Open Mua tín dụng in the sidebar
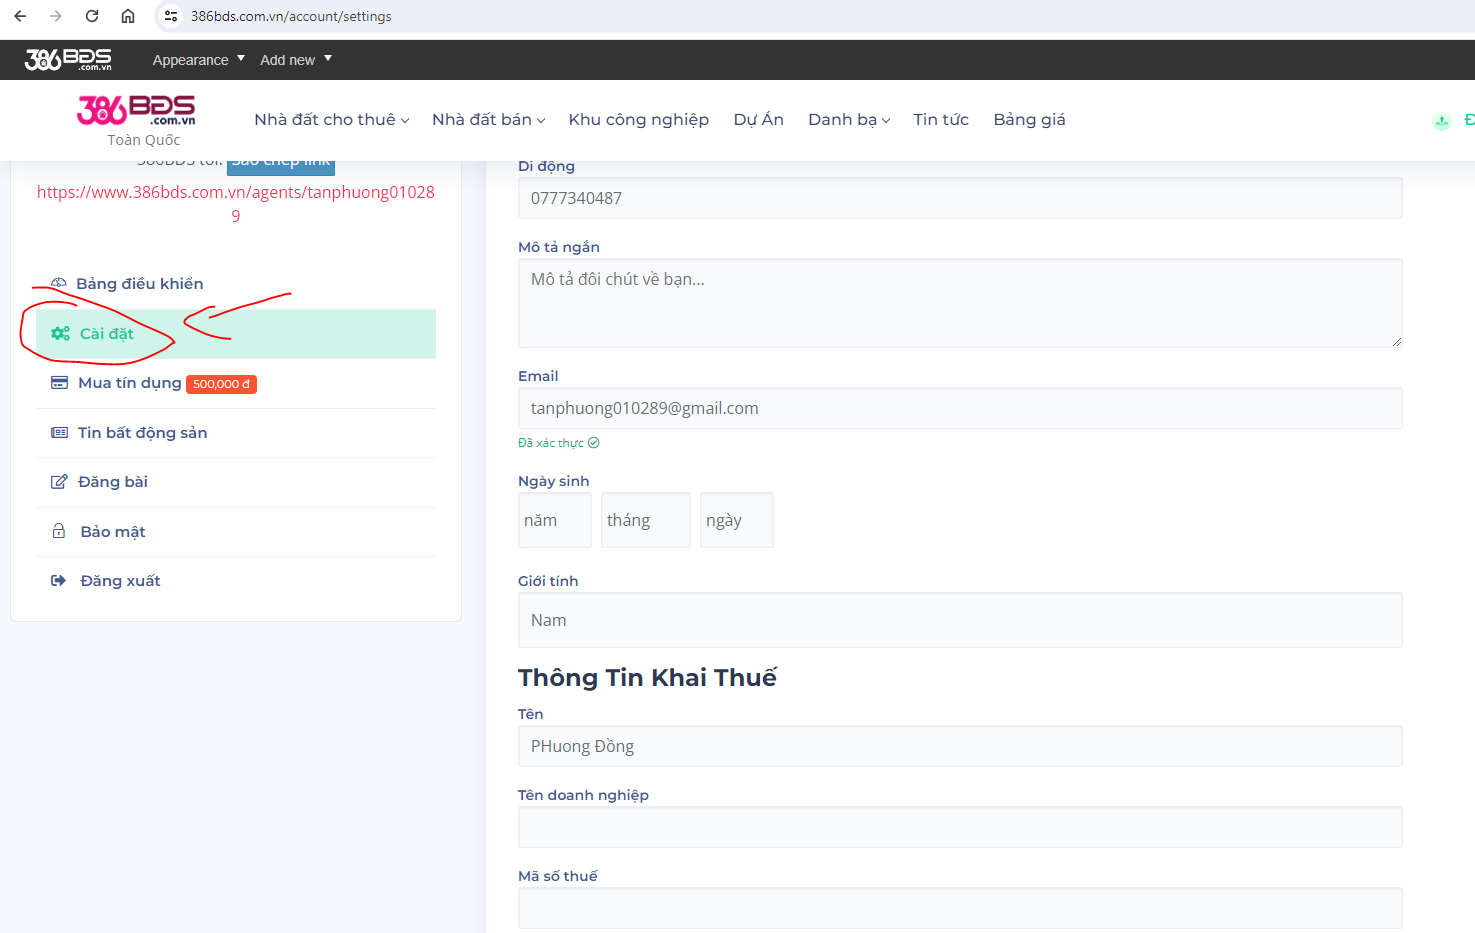Screen dimensions: 1475x933 [130, 383]
